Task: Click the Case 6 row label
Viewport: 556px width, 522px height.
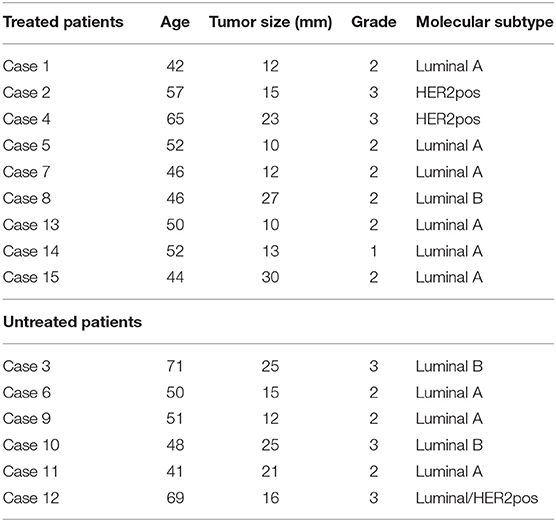Action: 27,393
